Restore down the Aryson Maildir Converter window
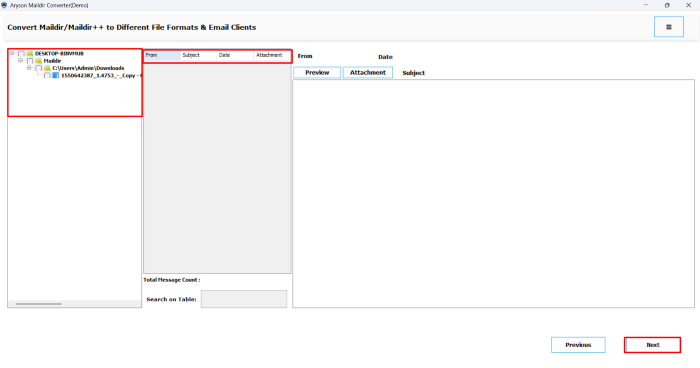Viewport: 700px width, 368px height. click(667, 5)
